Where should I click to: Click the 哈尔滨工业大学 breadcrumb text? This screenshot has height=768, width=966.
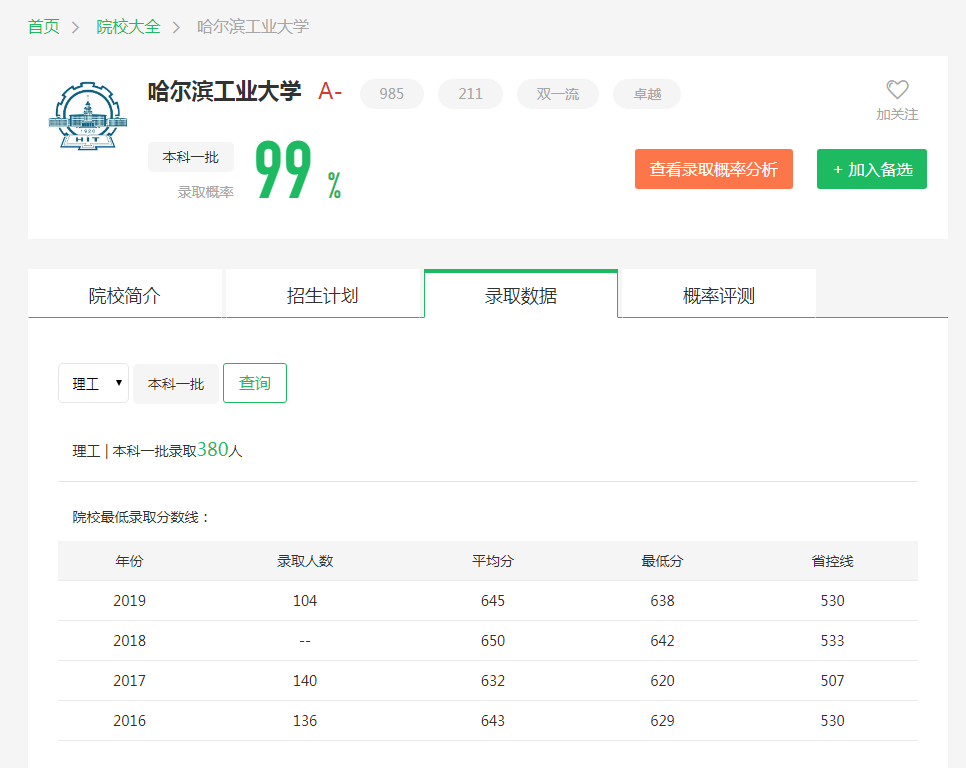[x=253, y=26]
